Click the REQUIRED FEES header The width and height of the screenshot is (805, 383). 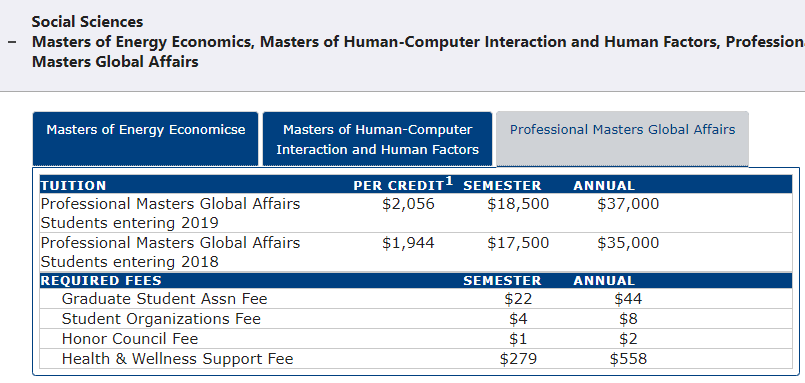(x=101, y=281)
